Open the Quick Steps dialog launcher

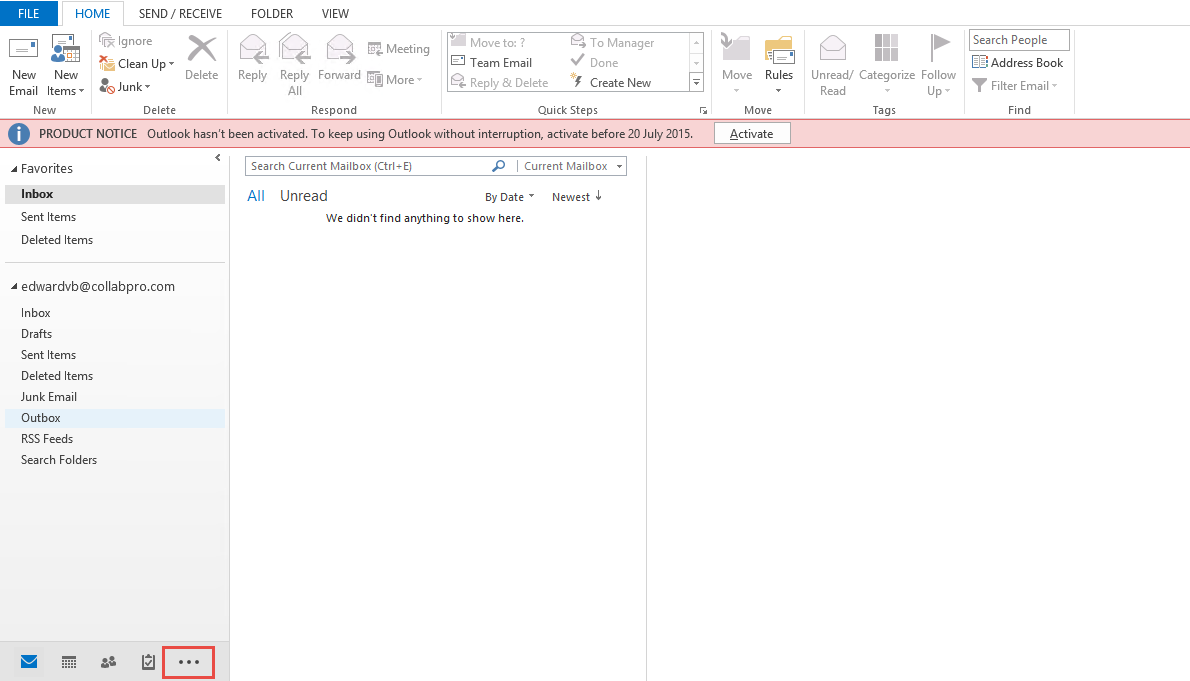(703, 111)
